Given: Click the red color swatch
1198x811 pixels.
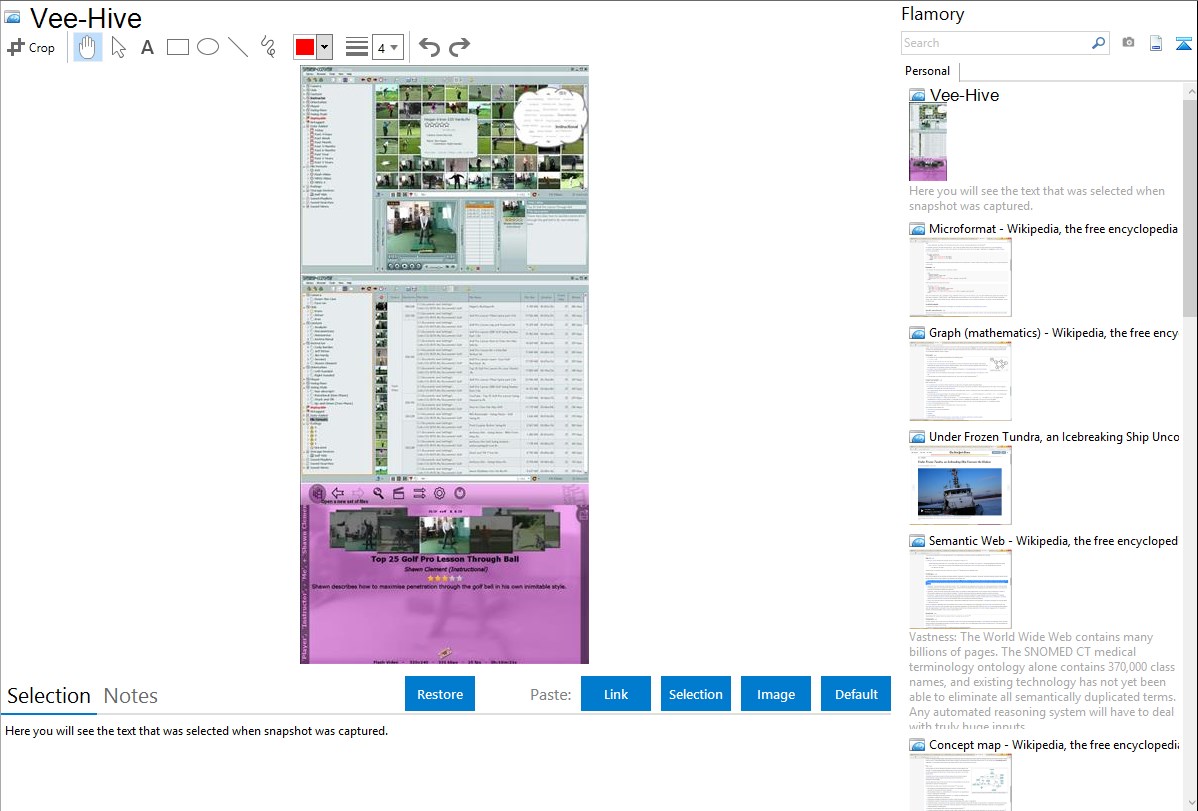Looking at the screenshot, I should (305, 47).
